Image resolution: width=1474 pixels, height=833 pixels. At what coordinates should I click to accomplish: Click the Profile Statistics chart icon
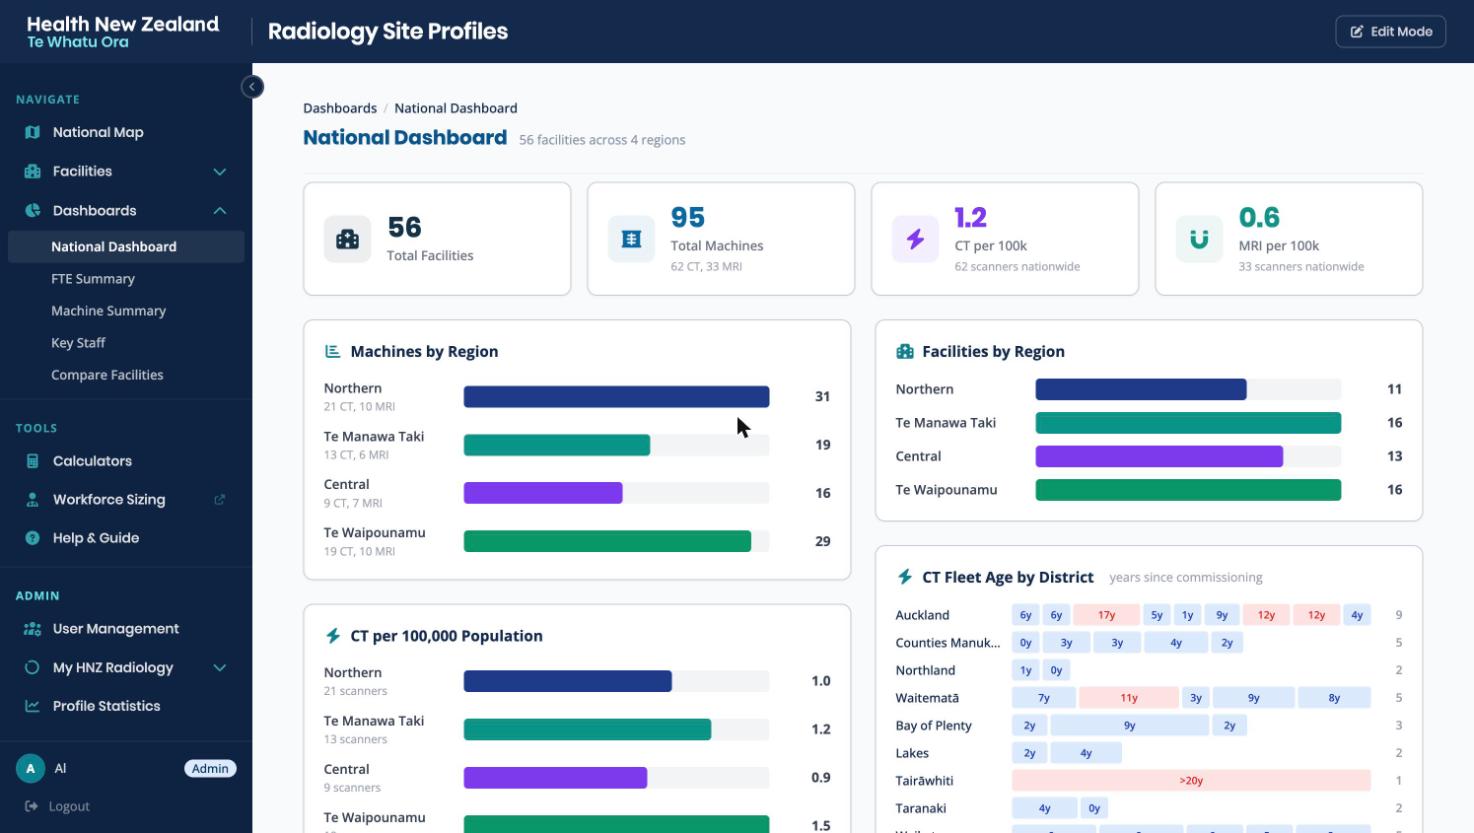click(x=32, y=706)
